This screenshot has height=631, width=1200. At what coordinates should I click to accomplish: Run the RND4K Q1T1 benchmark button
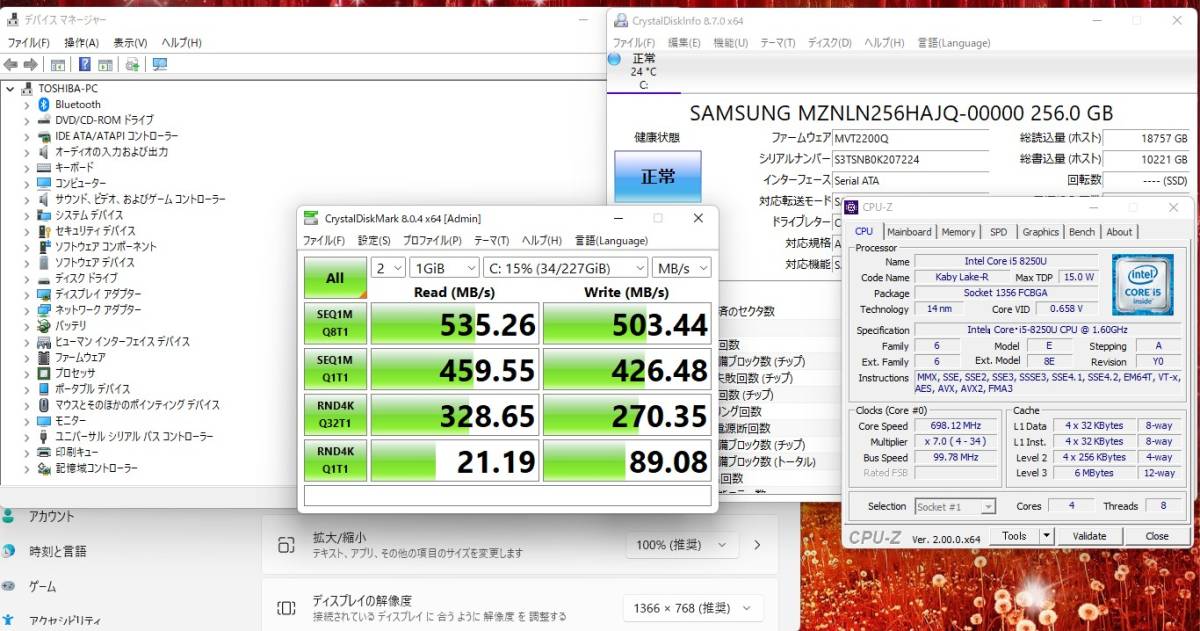[335, 460]
